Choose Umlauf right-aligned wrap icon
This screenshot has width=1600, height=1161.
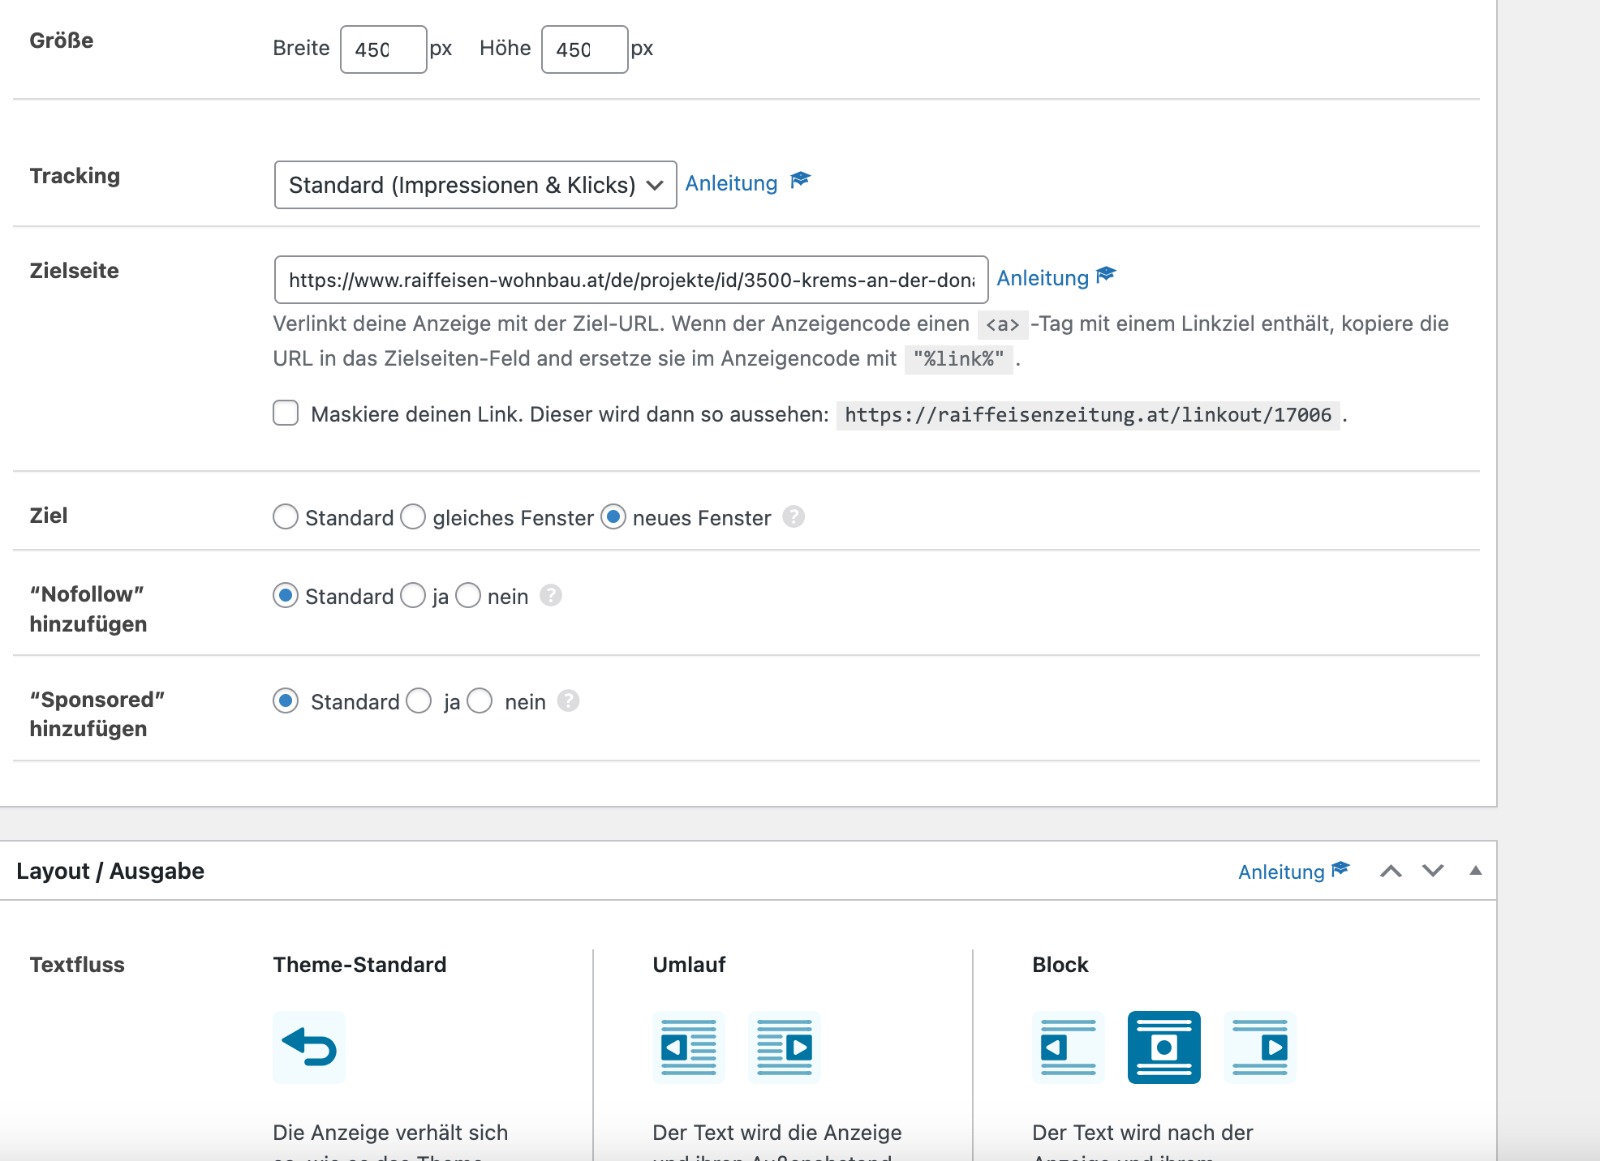(x=784, y=1047)
